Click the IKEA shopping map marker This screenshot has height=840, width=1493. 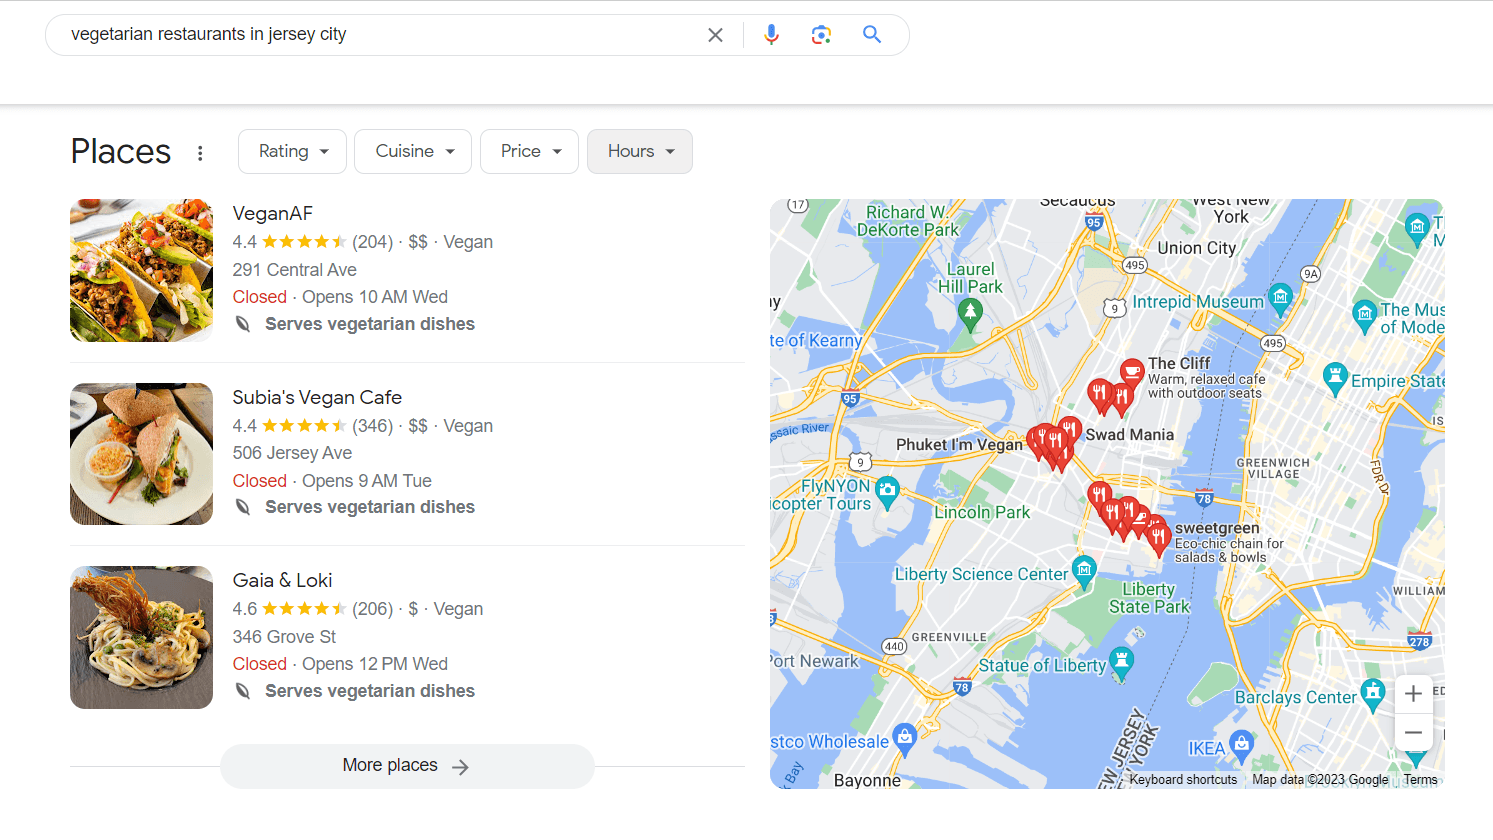[x=1242, y=744]
